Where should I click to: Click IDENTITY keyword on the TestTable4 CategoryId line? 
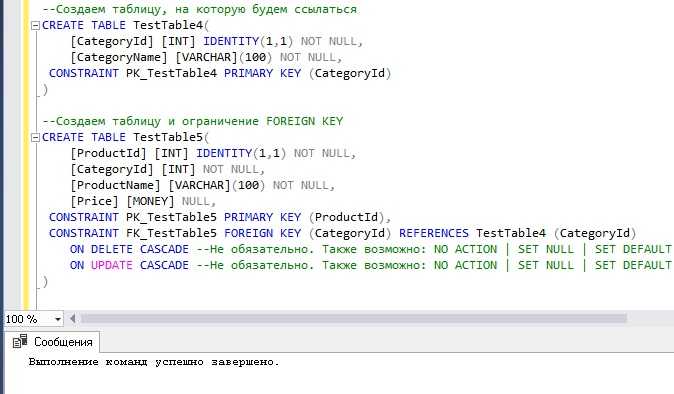pos(231,41)
